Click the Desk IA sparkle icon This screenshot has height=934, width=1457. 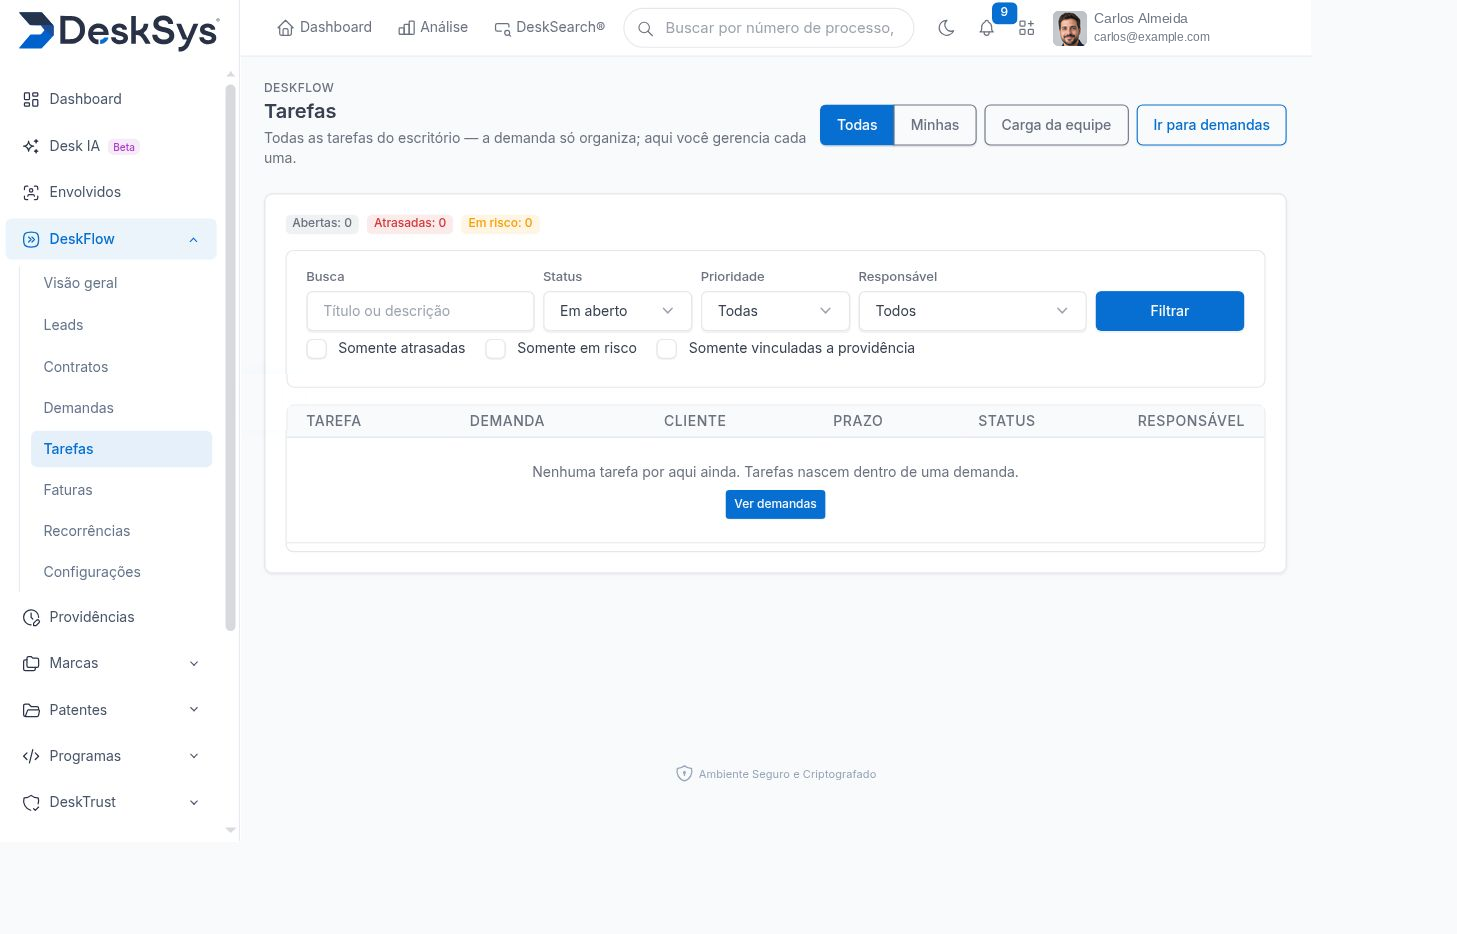[x=31, y=146]
